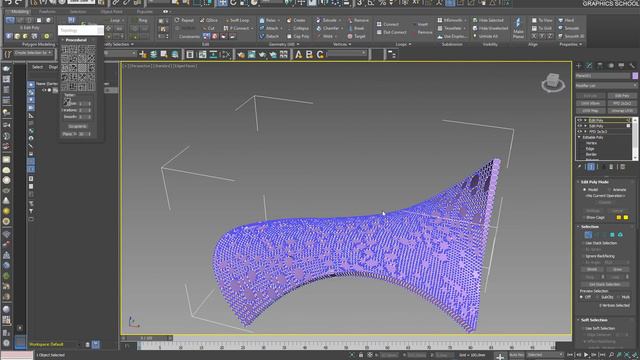Click the first yellow cage color swatch
Viewport: 640px width, 360px height.
619,218
